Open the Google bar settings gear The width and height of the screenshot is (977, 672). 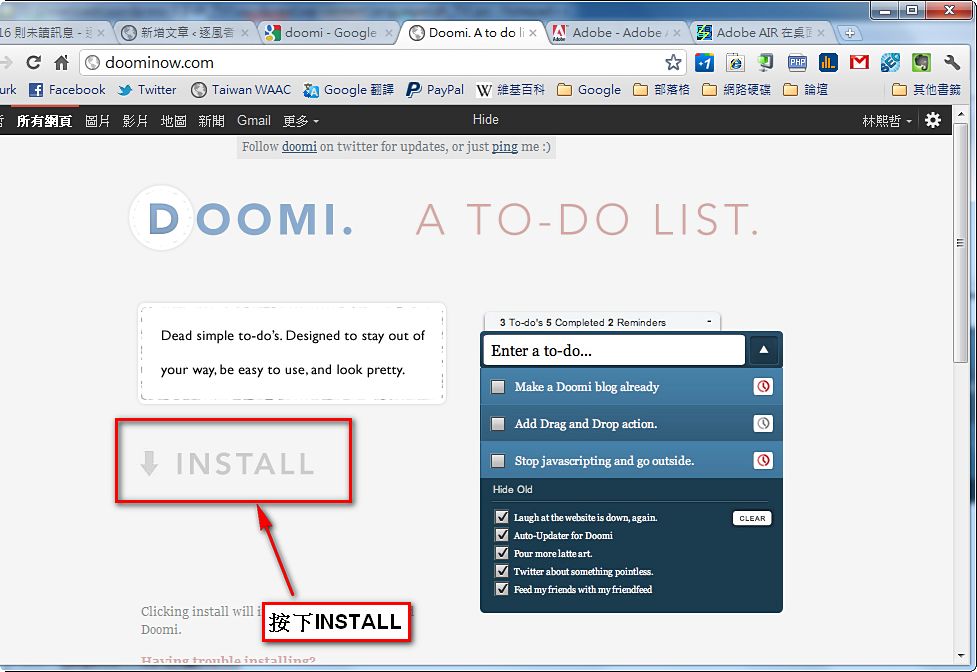pyautogui.click(x=933, y=120)
